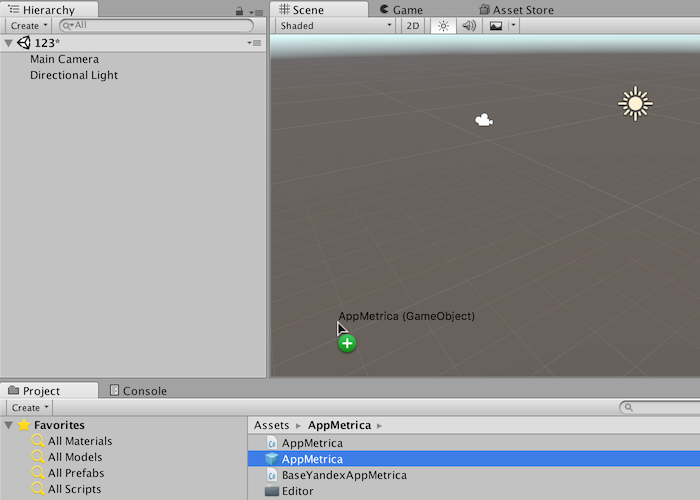Viewport: 700px width, 500px height.
Task: Select the Hierarchy tab
Action: (x=49, y=9)
